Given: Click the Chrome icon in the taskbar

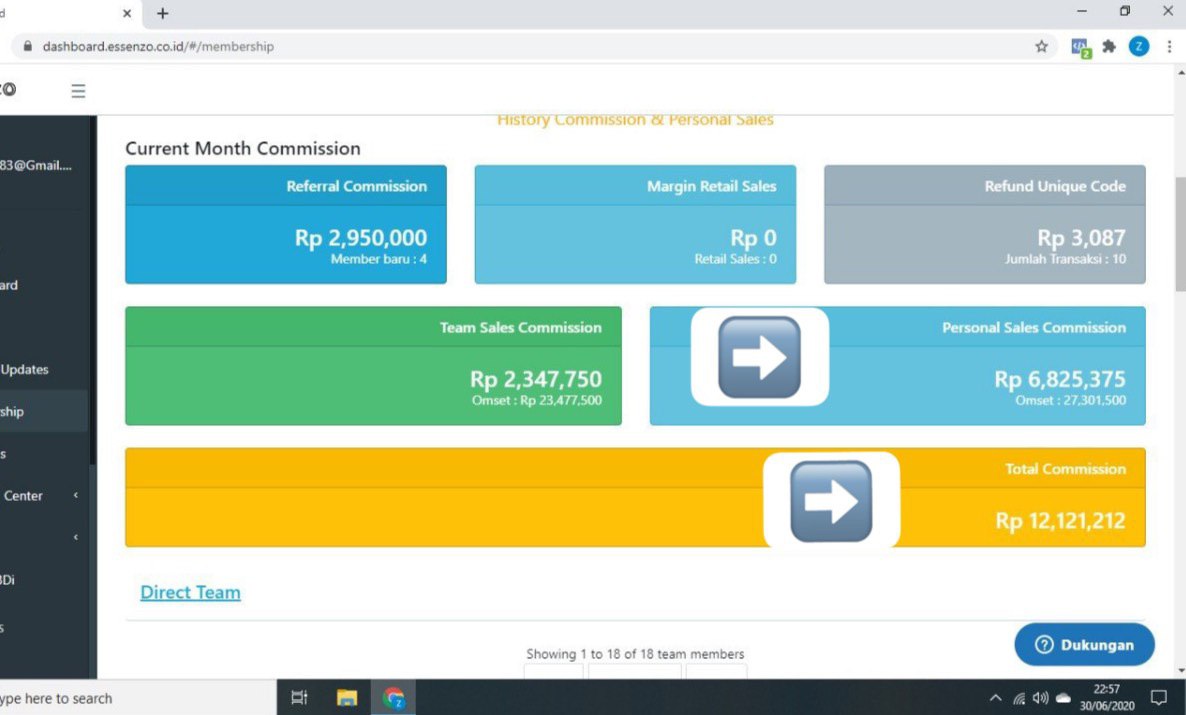Looking at the screenshot, I should coord(393,697).
